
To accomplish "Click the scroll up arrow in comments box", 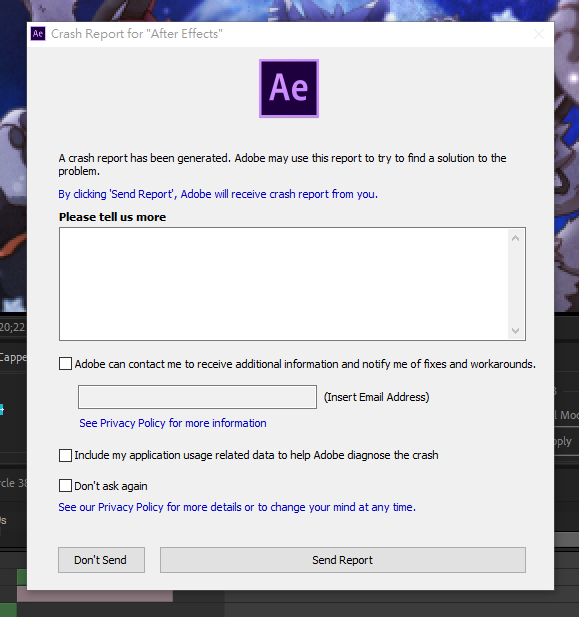I will (x=515, y=238).
